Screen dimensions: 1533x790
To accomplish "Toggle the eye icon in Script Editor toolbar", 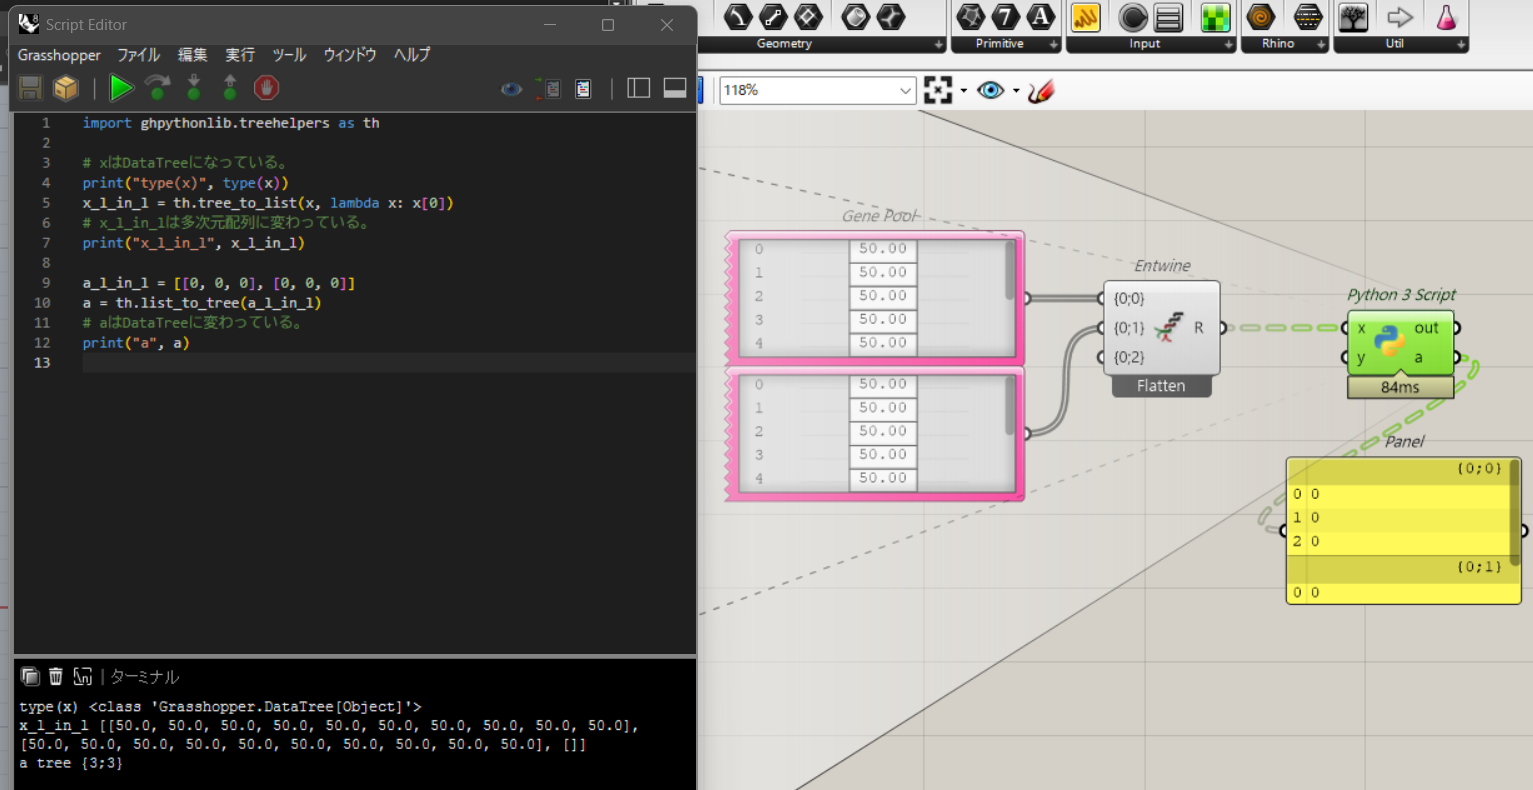I will (x=511, y=89).
